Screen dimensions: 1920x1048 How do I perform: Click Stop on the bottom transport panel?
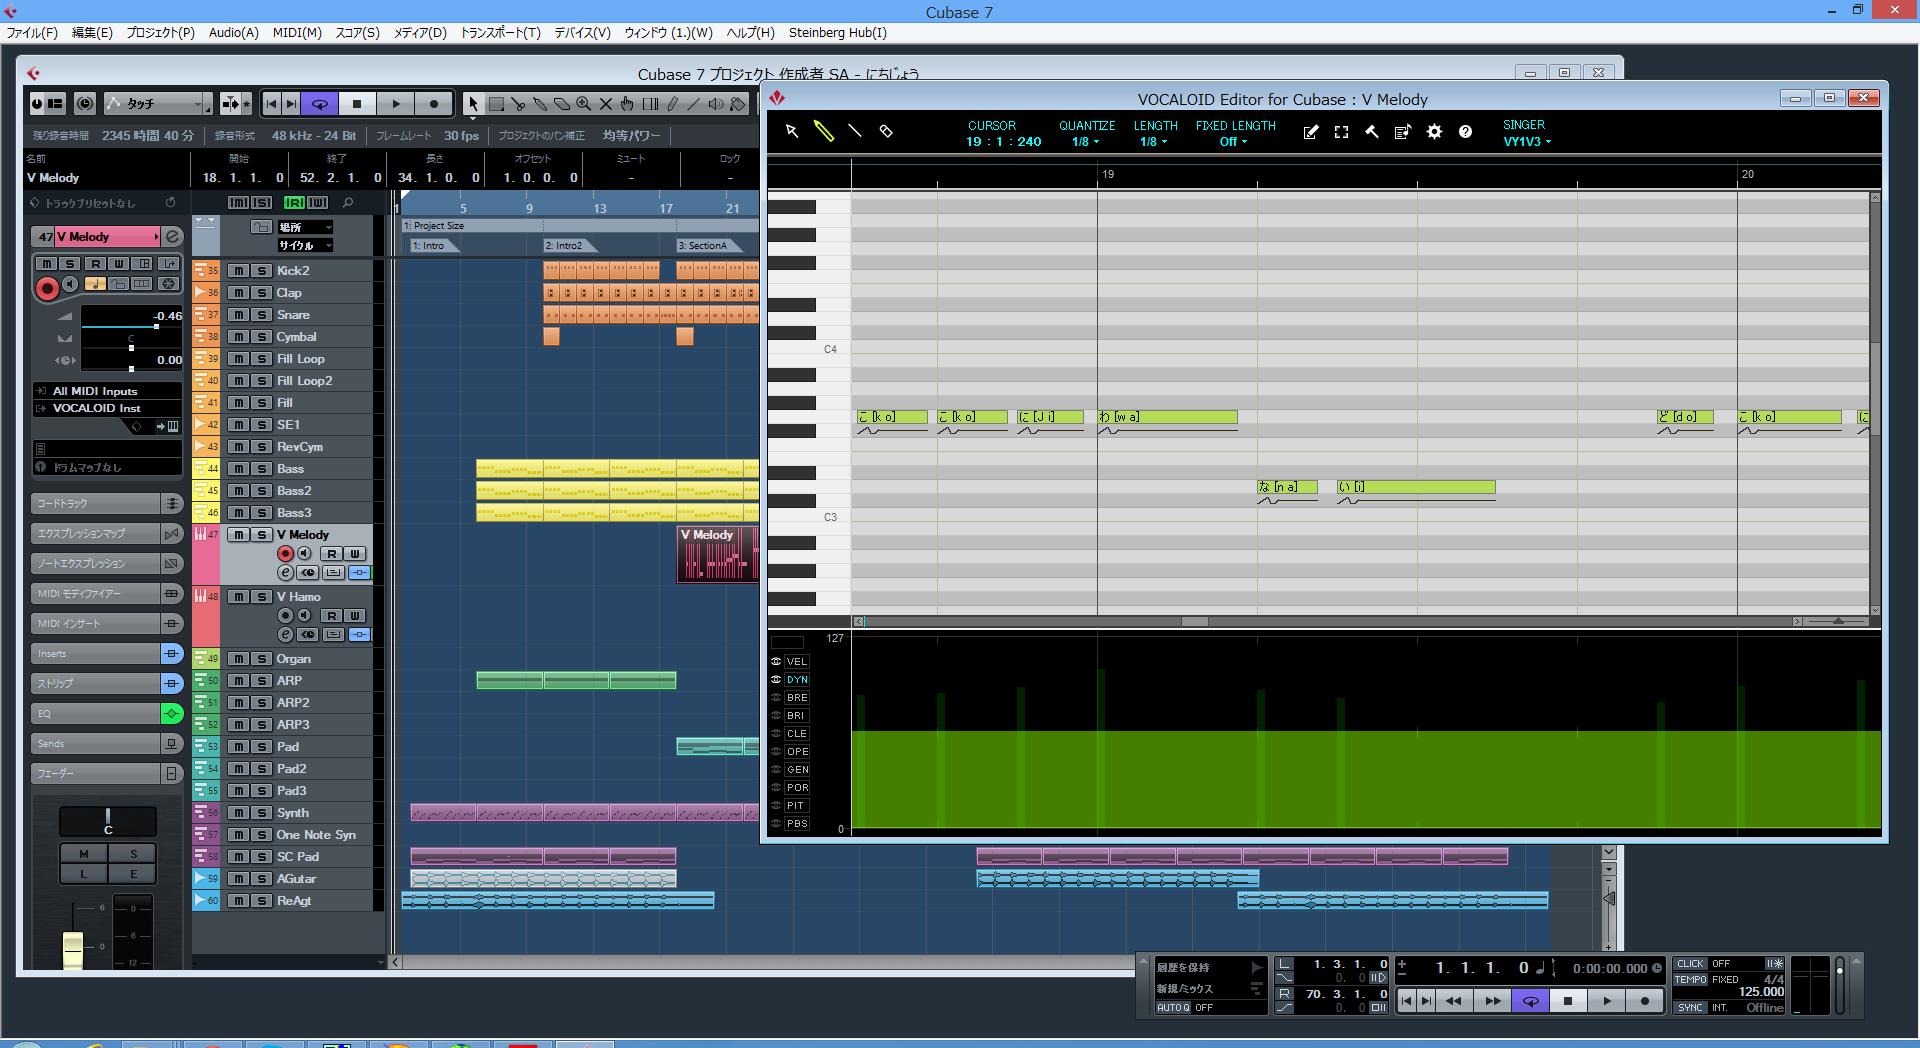pyautogui.click(x=1568, y=1001)
